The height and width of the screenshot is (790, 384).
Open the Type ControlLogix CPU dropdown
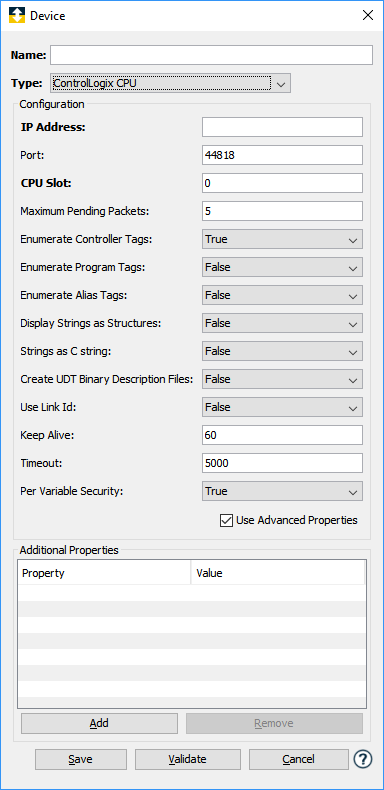click(170, 83)
